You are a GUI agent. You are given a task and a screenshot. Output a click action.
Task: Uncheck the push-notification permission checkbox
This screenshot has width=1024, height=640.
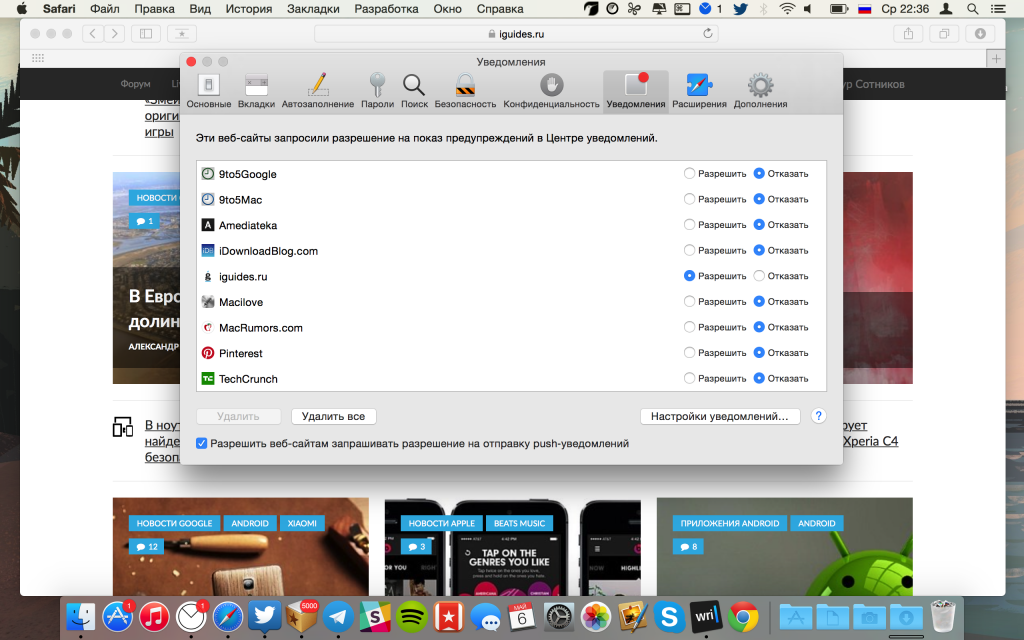pos(202,443)
